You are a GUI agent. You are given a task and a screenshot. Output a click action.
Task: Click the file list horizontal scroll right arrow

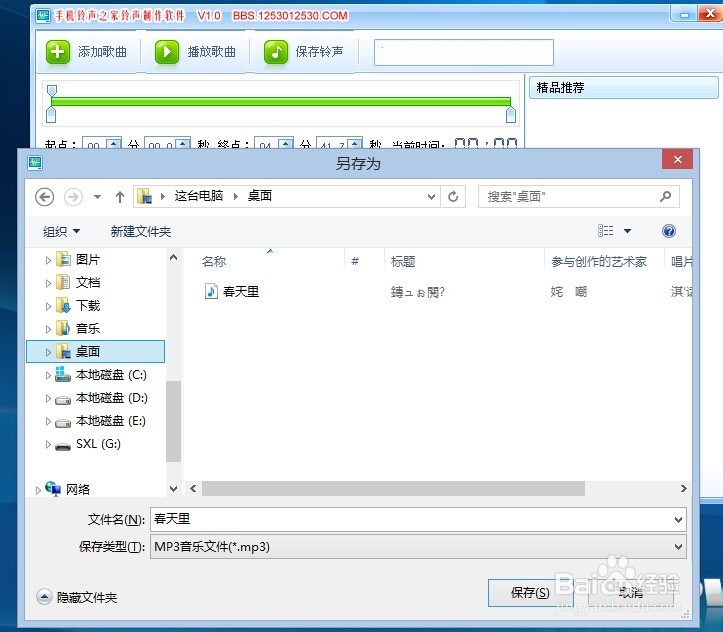(x=684, y=489)
